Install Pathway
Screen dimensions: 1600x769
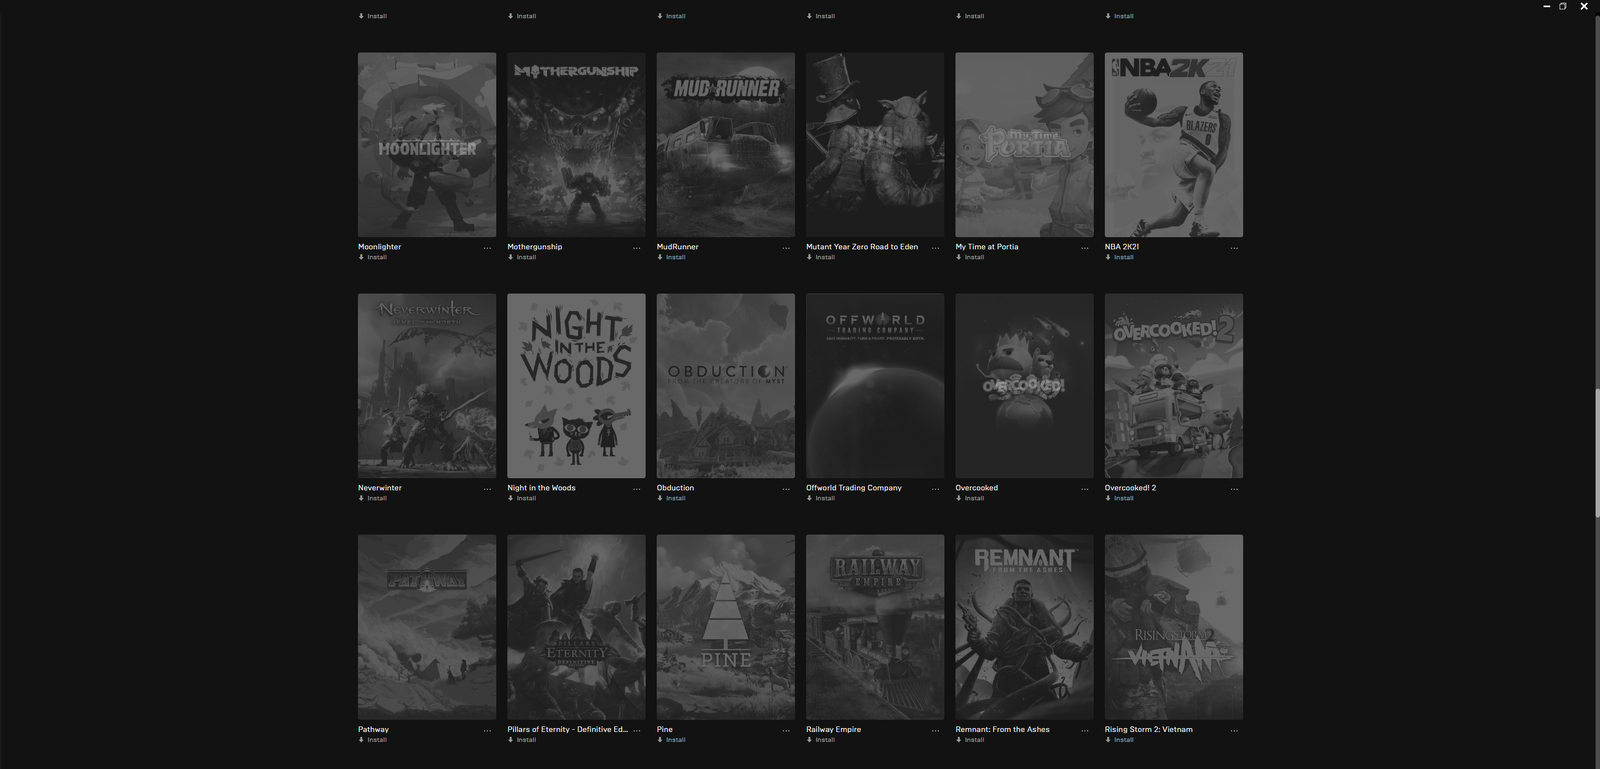point(373,740)
